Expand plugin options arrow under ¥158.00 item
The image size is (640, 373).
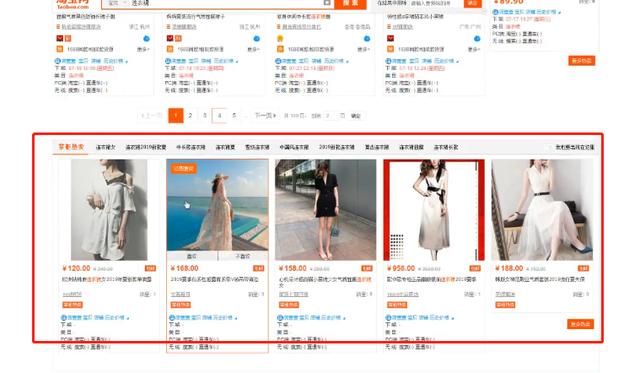(x=344, y=318)
